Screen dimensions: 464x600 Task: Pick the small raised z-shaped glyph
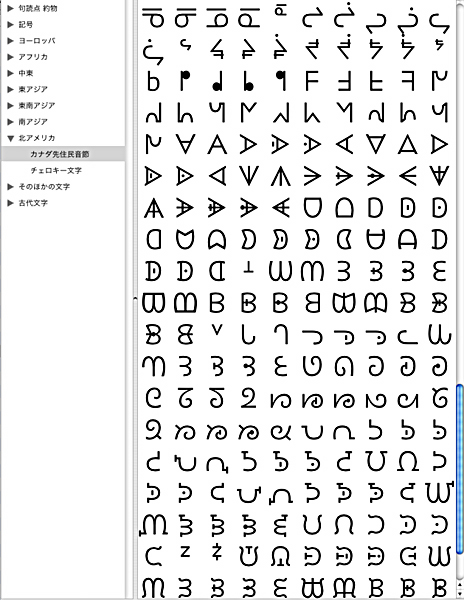coord(185,551)
